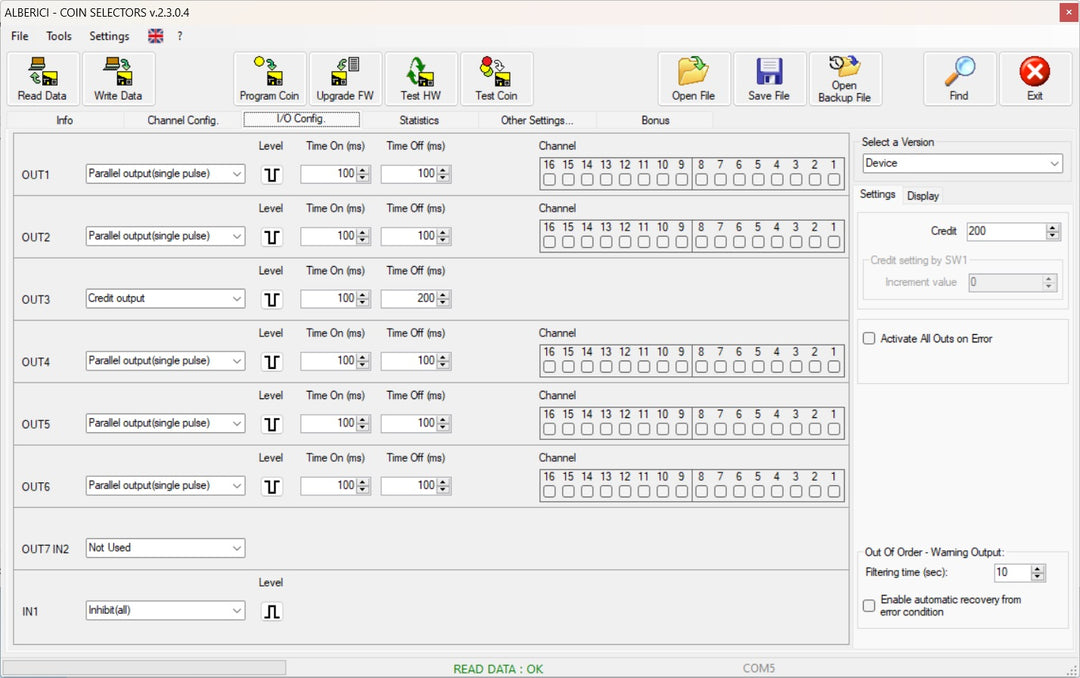
Task: Open the Select a Version dropdown
Action: coord(1055,163)
